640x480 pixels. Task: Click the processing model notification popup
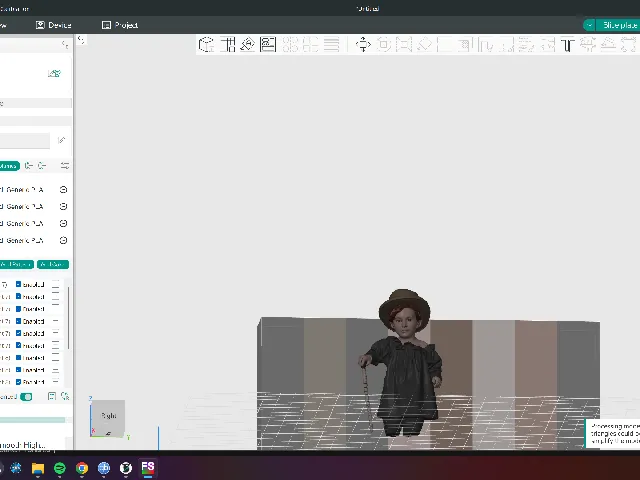[613, 433]
